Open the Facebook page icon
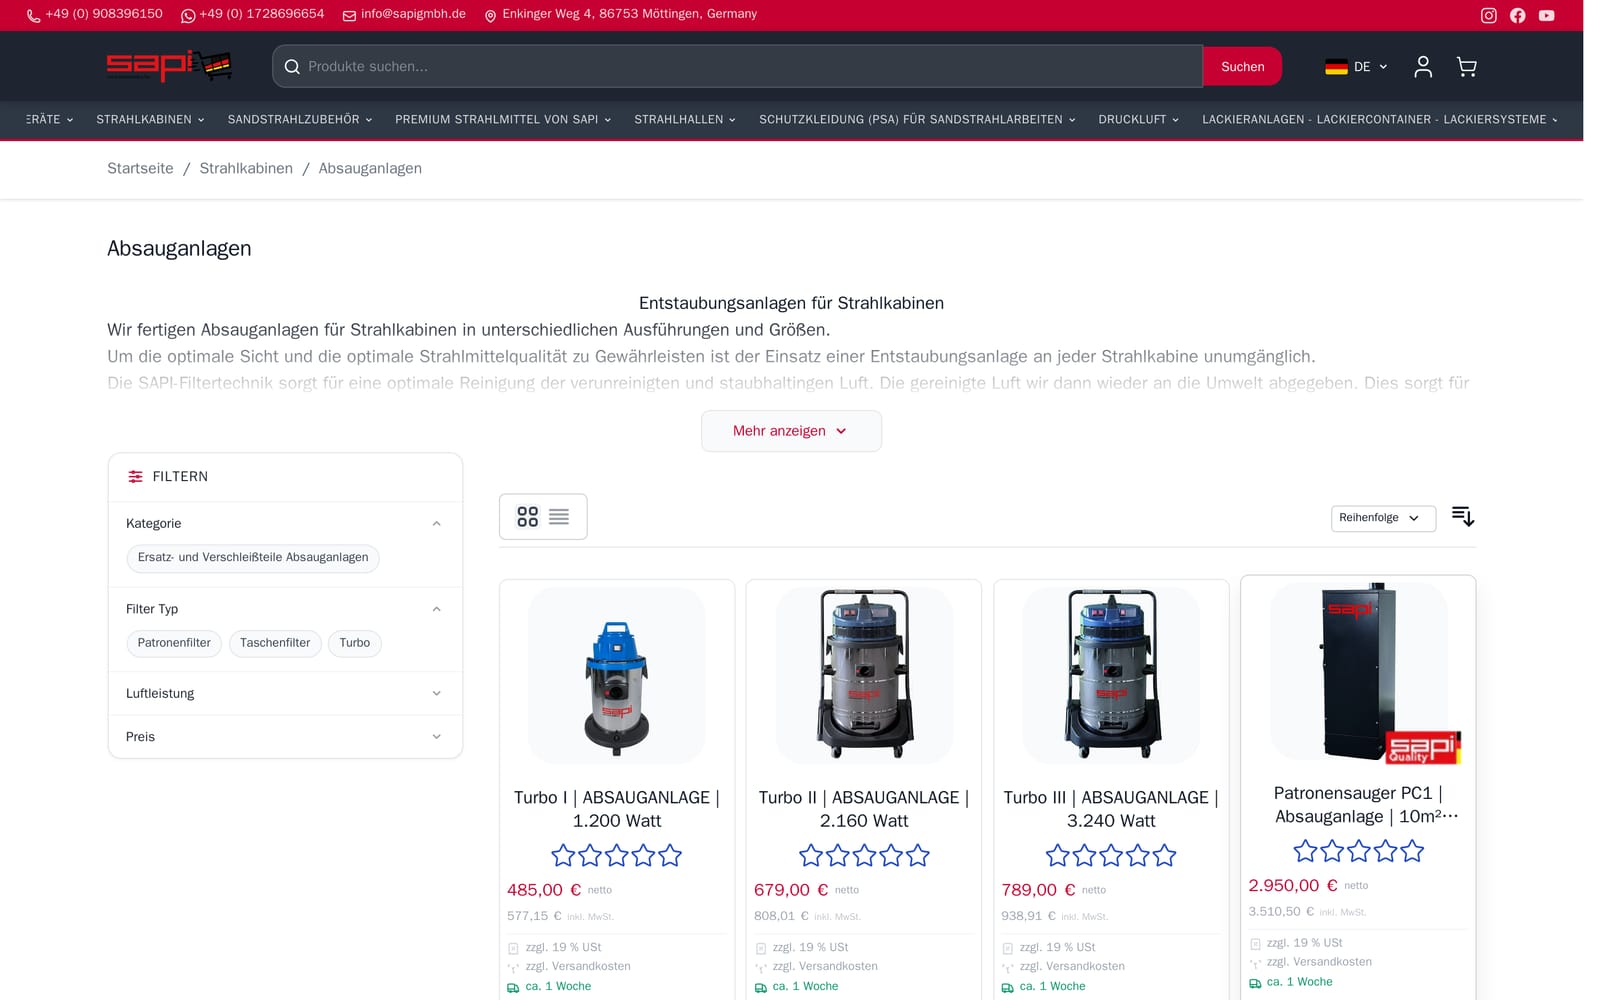The height and width of the screenshot is (1000, 1600). [1517, 15]
